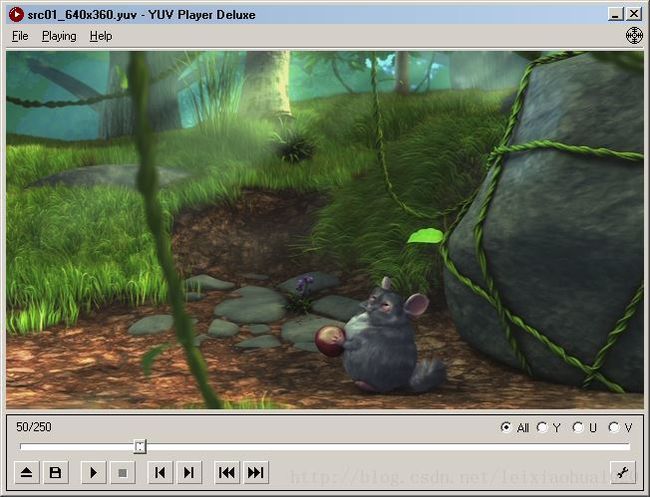Step back one frame
Viewport: 650px width, 497px height.
pos(160,472)
